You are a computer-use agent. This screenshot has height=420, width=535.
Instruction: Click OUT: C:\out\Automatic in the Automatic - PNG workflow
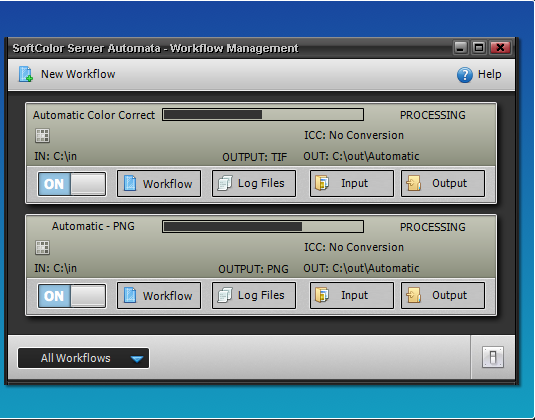point(361,268)
